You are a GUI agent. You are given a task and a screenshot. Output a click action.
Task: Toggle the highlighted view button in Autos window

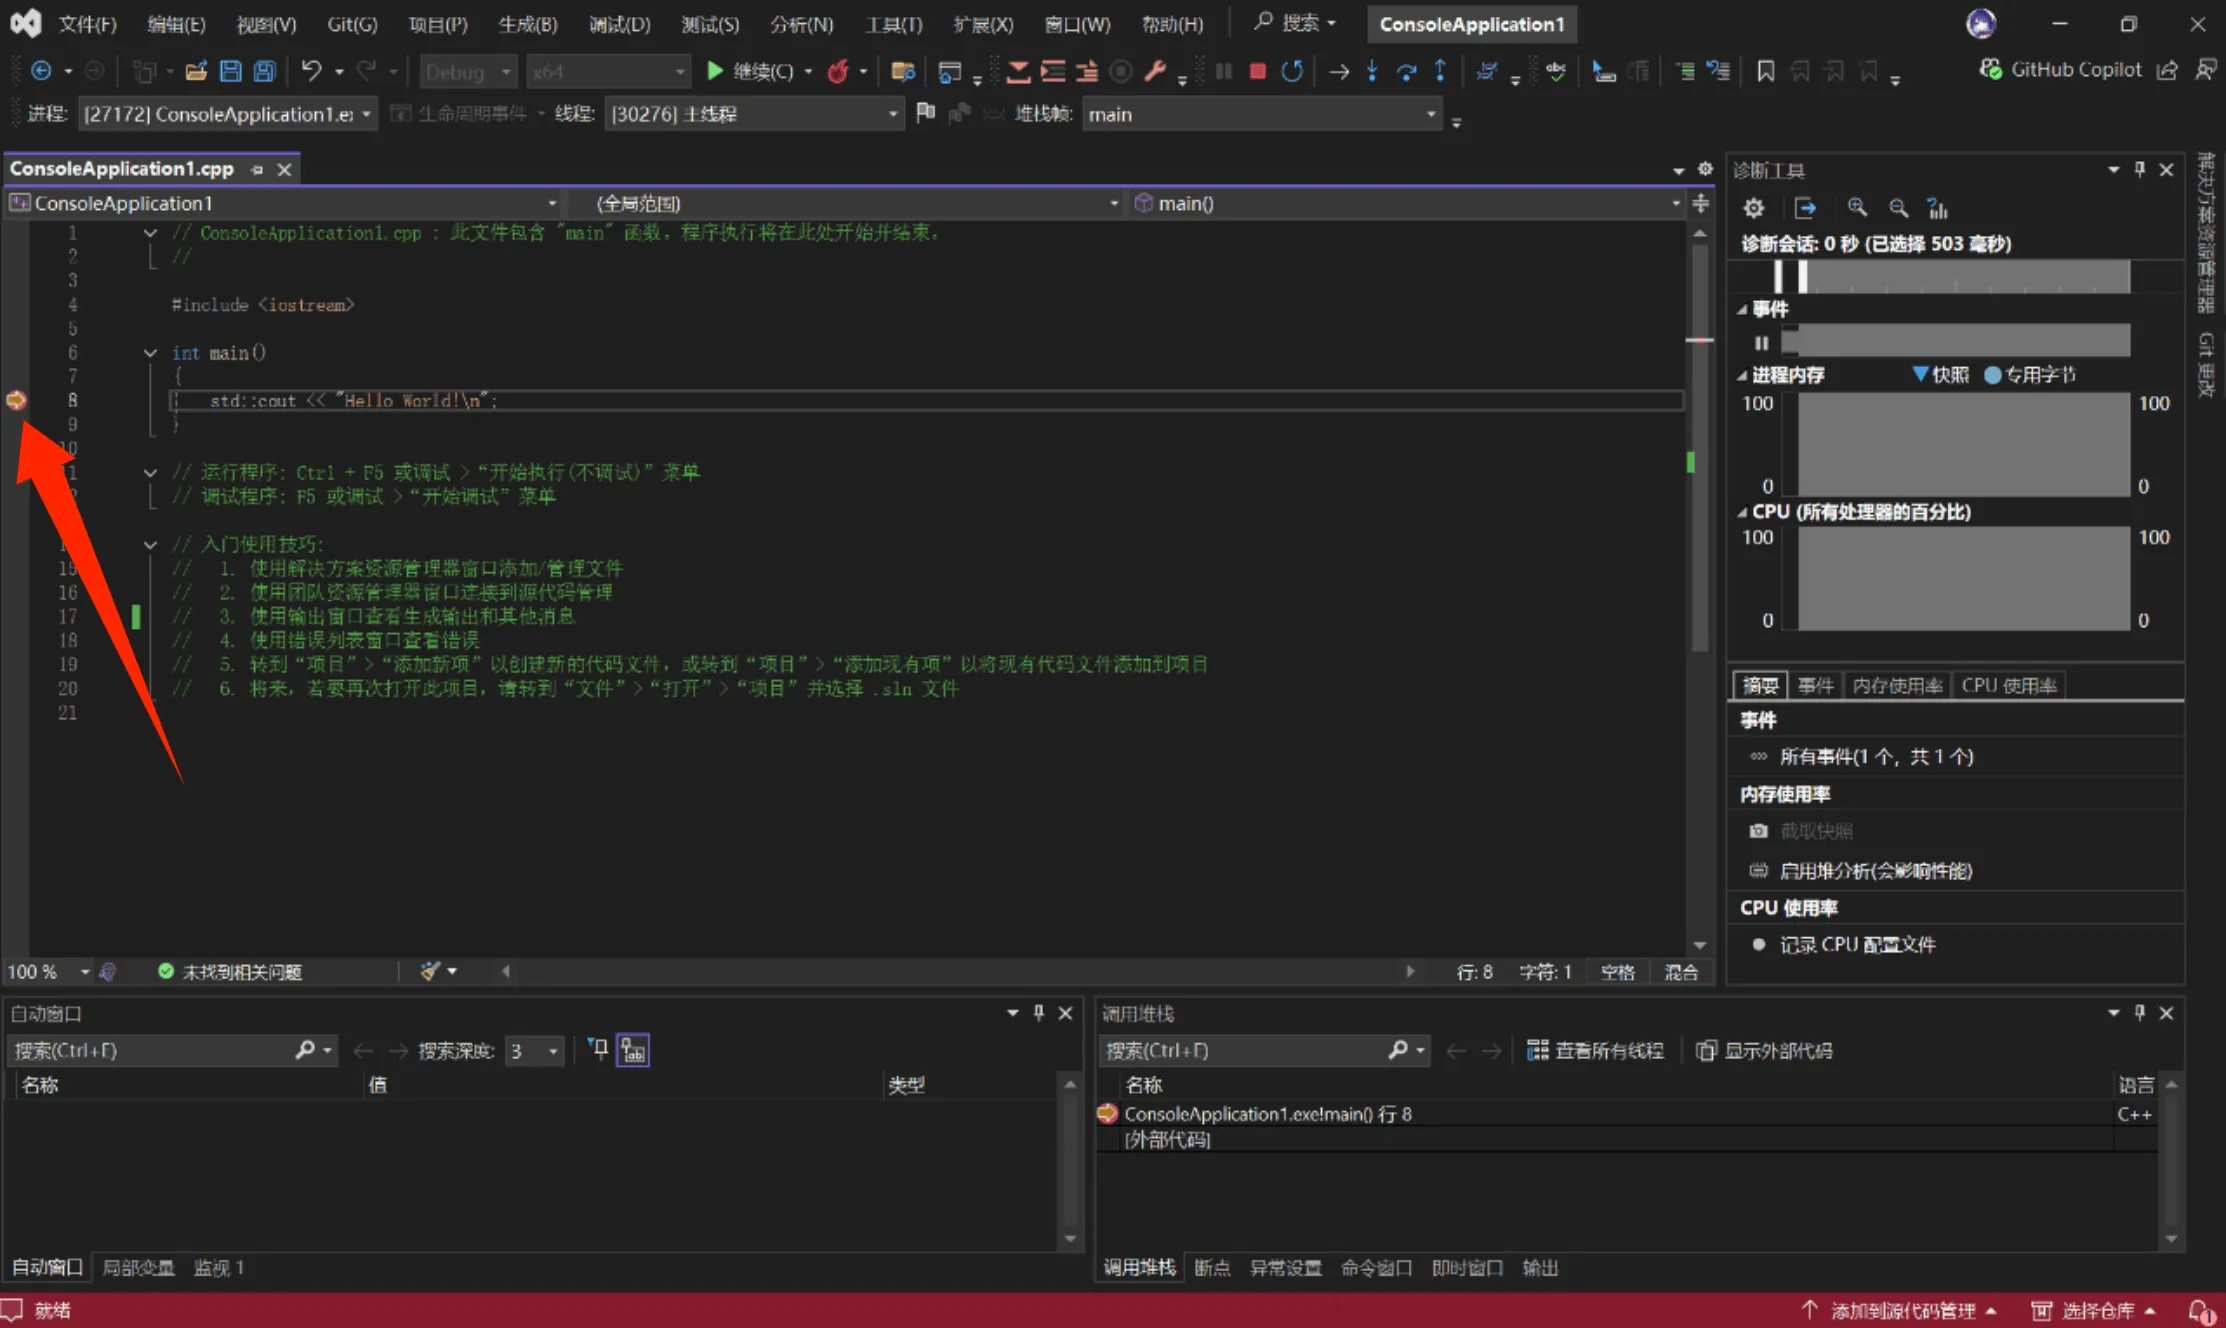[633, 1050]
